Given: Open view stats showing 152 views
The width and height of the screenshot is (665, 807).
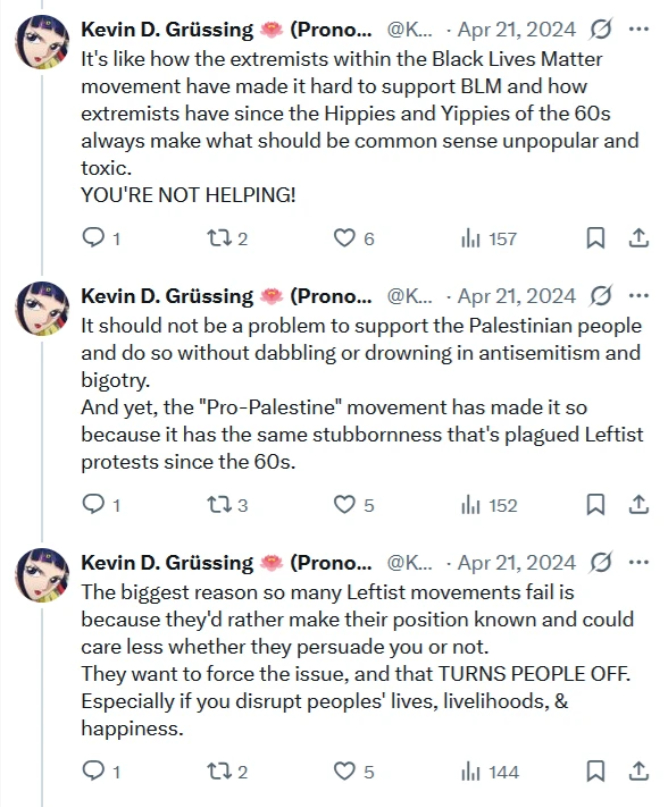Looking at the screenshot, I should 469,505.
